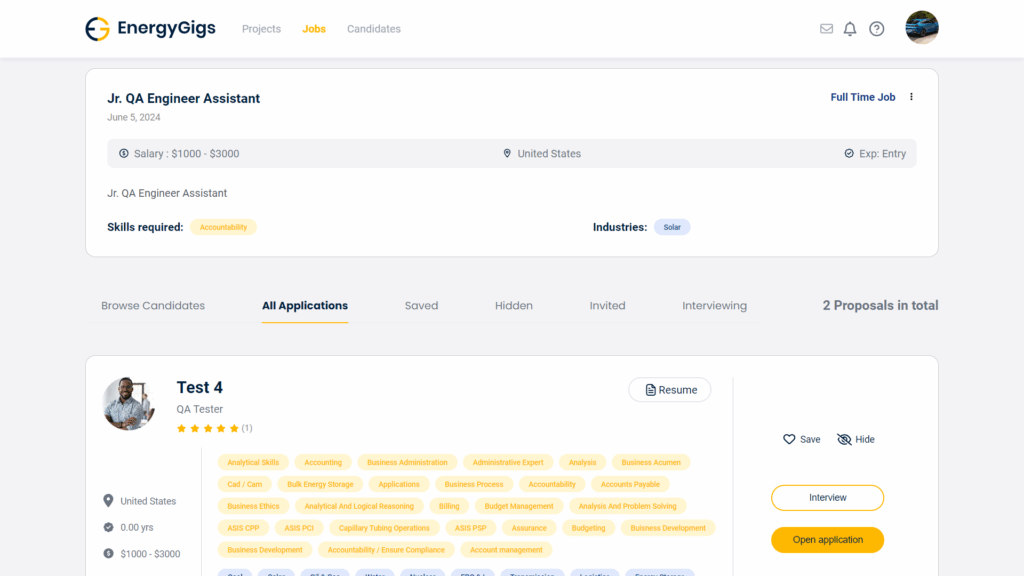Click the Test 4 candidate profile photo
The width and height of the screenshot is (1024, 576).
(x=129, y=404)
